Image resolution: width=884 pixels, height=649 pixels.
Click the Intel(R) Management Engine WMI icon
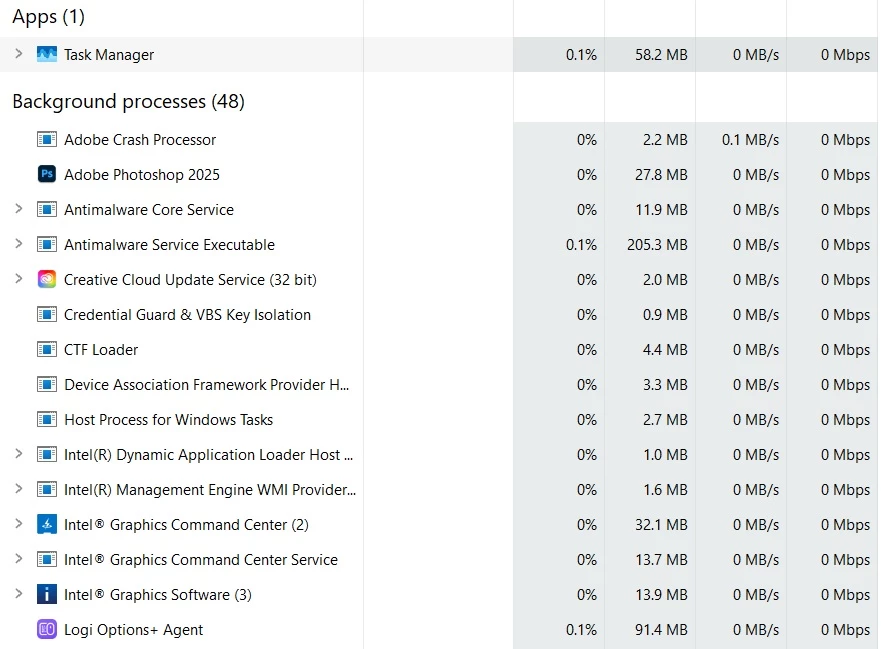point(47,489)
